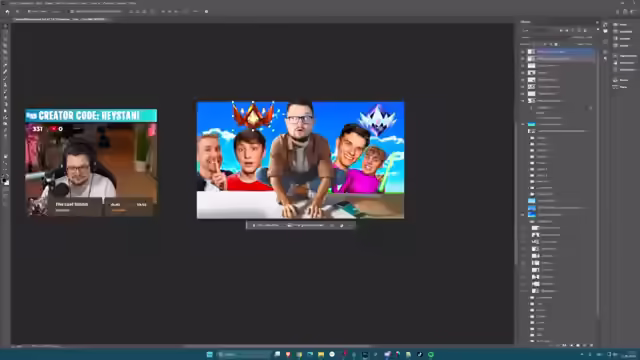Click the delete layer trash icon
Screen dimensions: 640x360
click(x=591, y=345)
